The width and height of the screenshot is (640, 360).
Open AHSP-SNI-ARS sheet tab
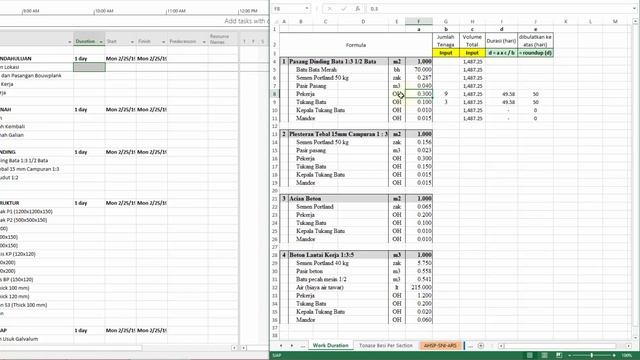click(440, 346)
